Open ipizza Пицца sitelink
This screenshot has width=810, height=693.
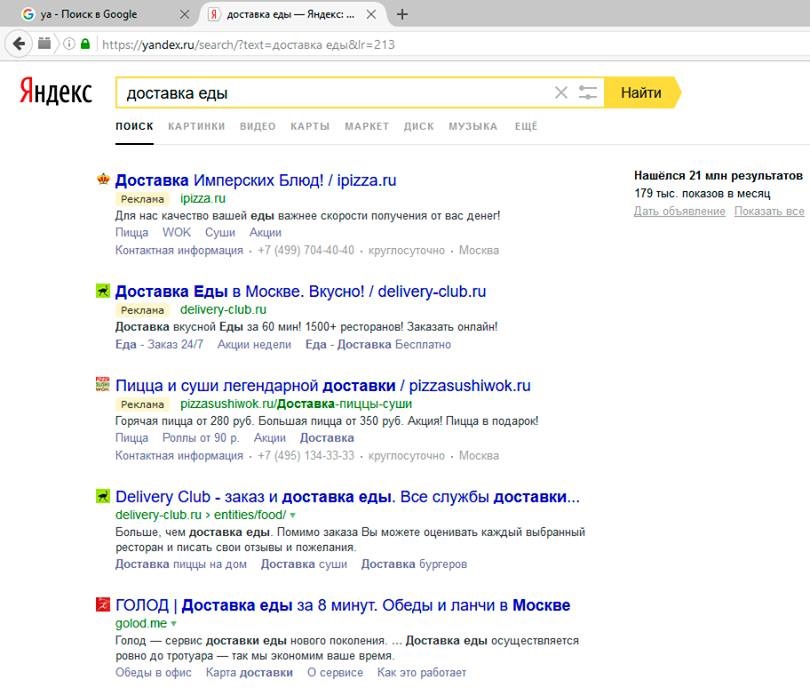pos(132,232)
